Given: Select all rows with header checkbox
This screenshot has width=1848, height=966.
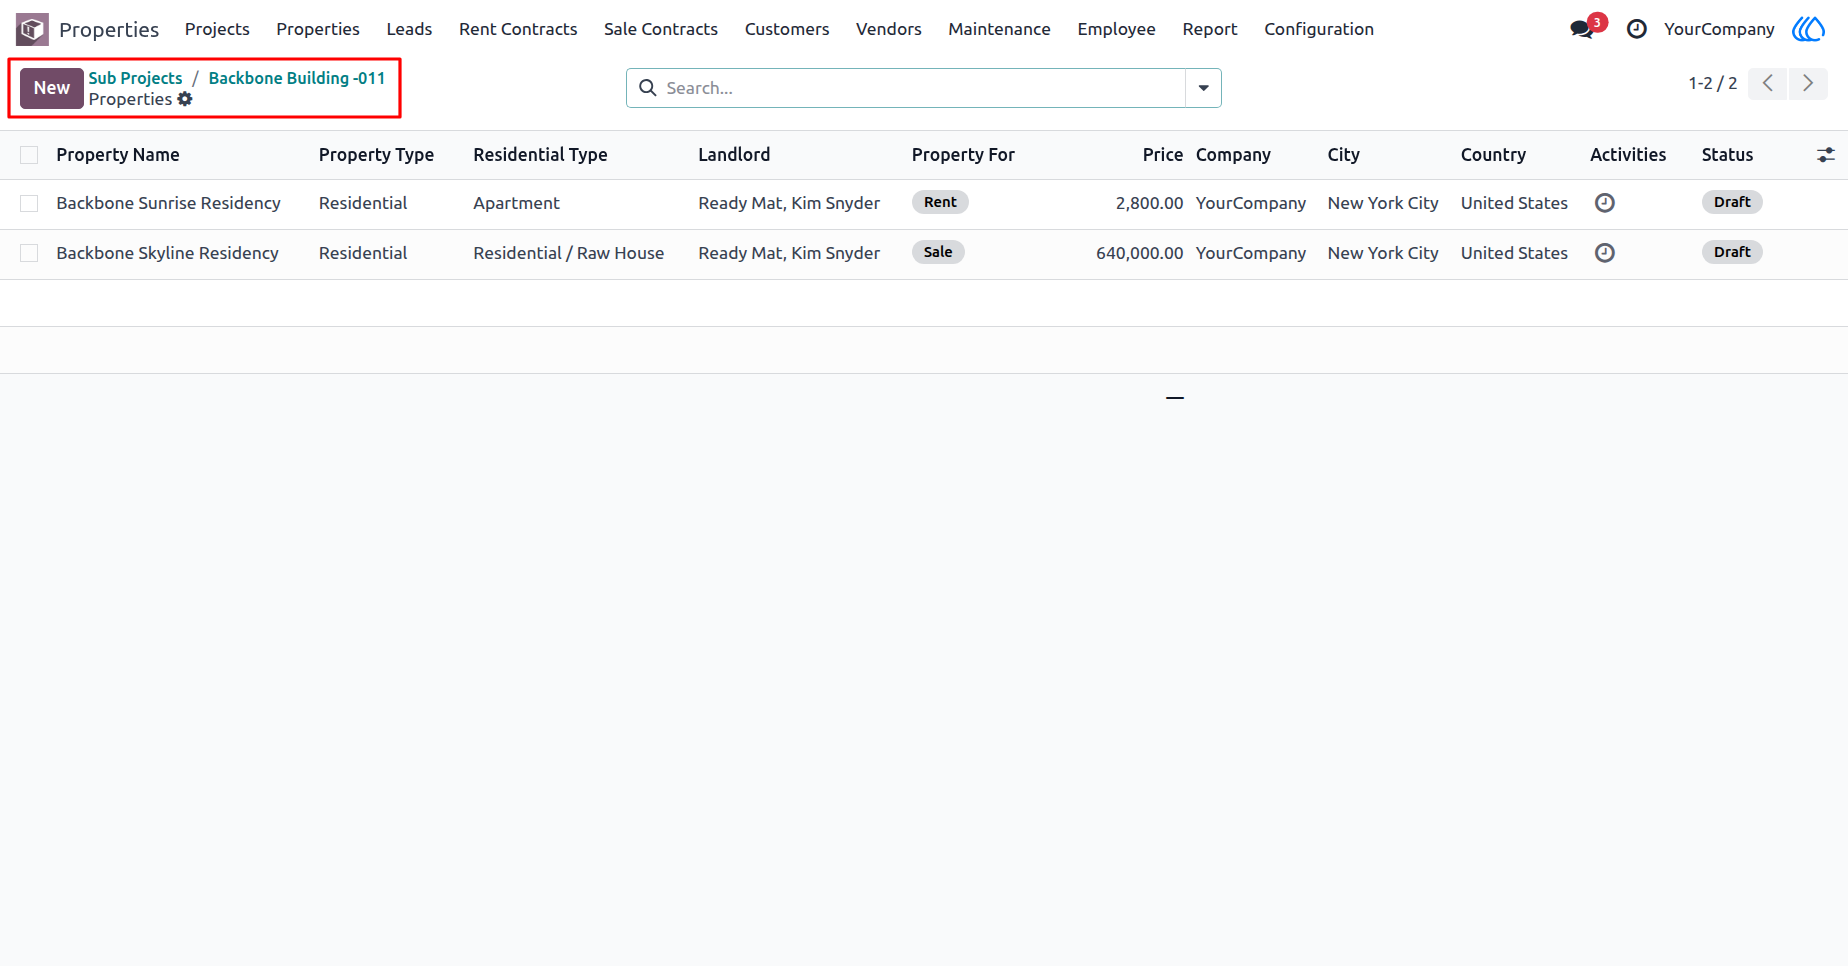Looking at the screenshot, I should [x=29, y=155].
